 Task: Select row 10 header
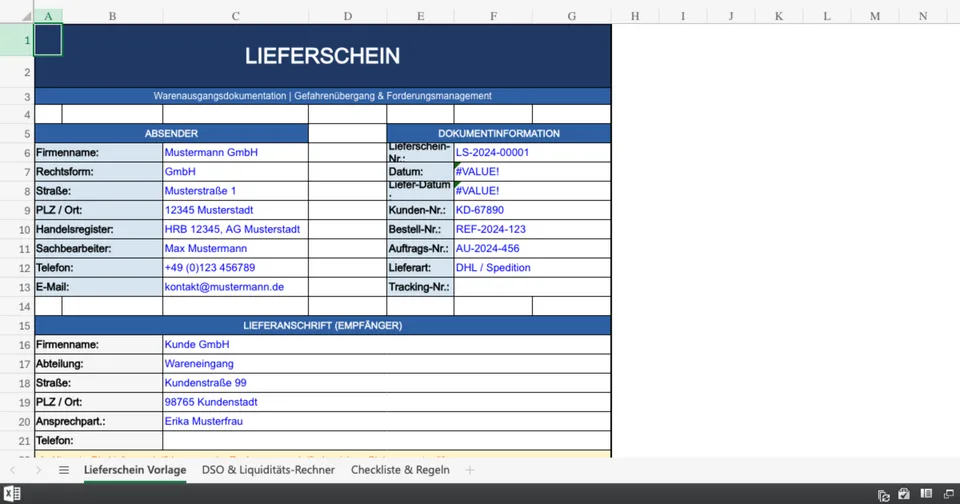(17, 230)
